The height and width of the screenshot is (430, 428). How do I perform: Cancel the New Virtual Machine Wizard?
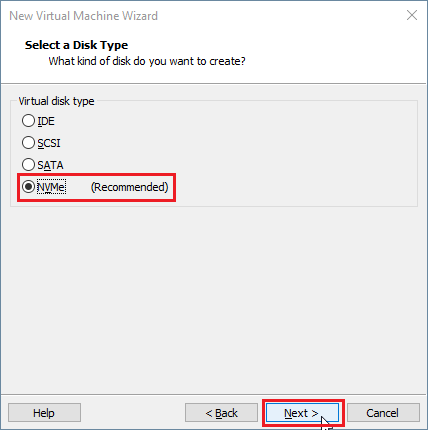coord(383,413)
